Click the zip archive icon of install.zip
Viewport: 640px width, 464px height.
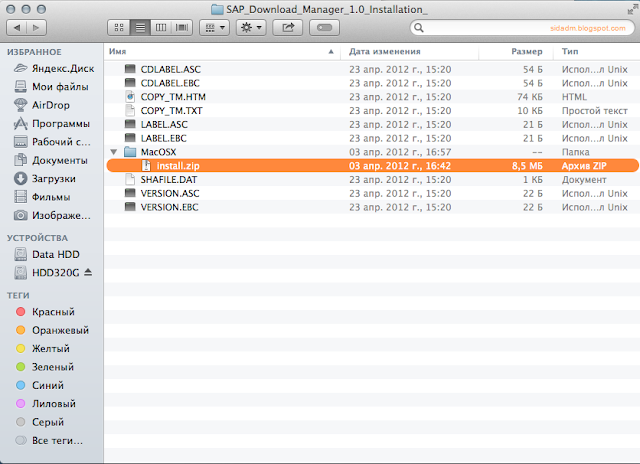[146, 166]
